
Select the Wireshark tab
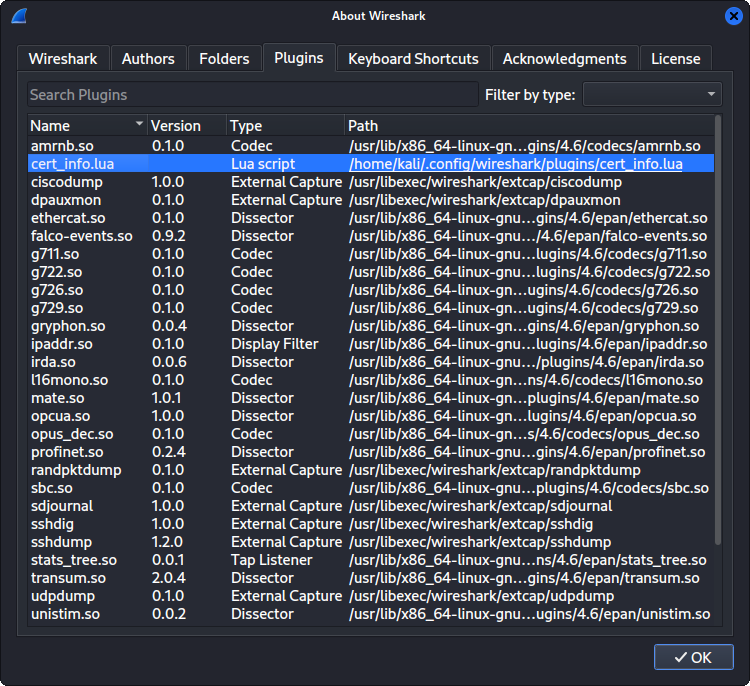[63, 58]
